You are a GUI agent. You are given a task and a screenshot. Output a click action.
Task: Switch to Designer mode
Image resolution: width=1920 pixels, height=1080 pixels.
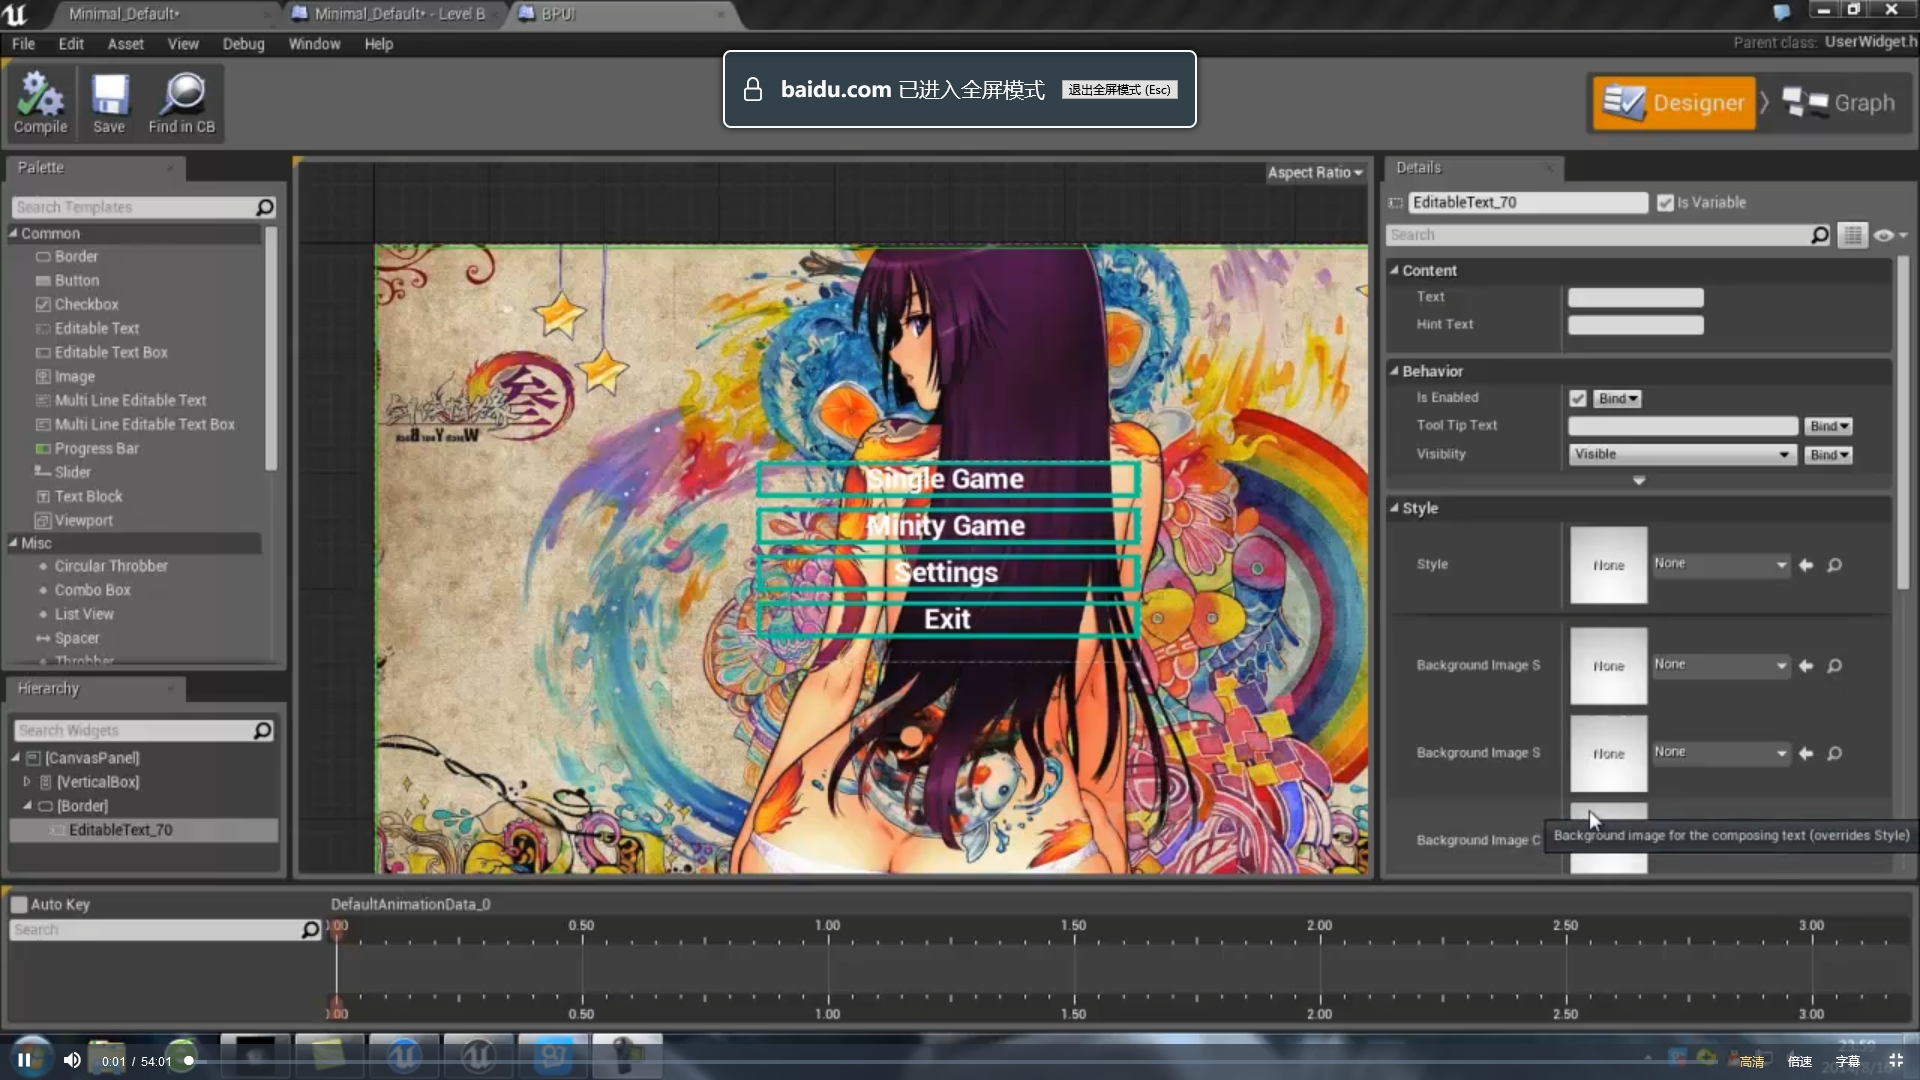tap(1674, 103)
